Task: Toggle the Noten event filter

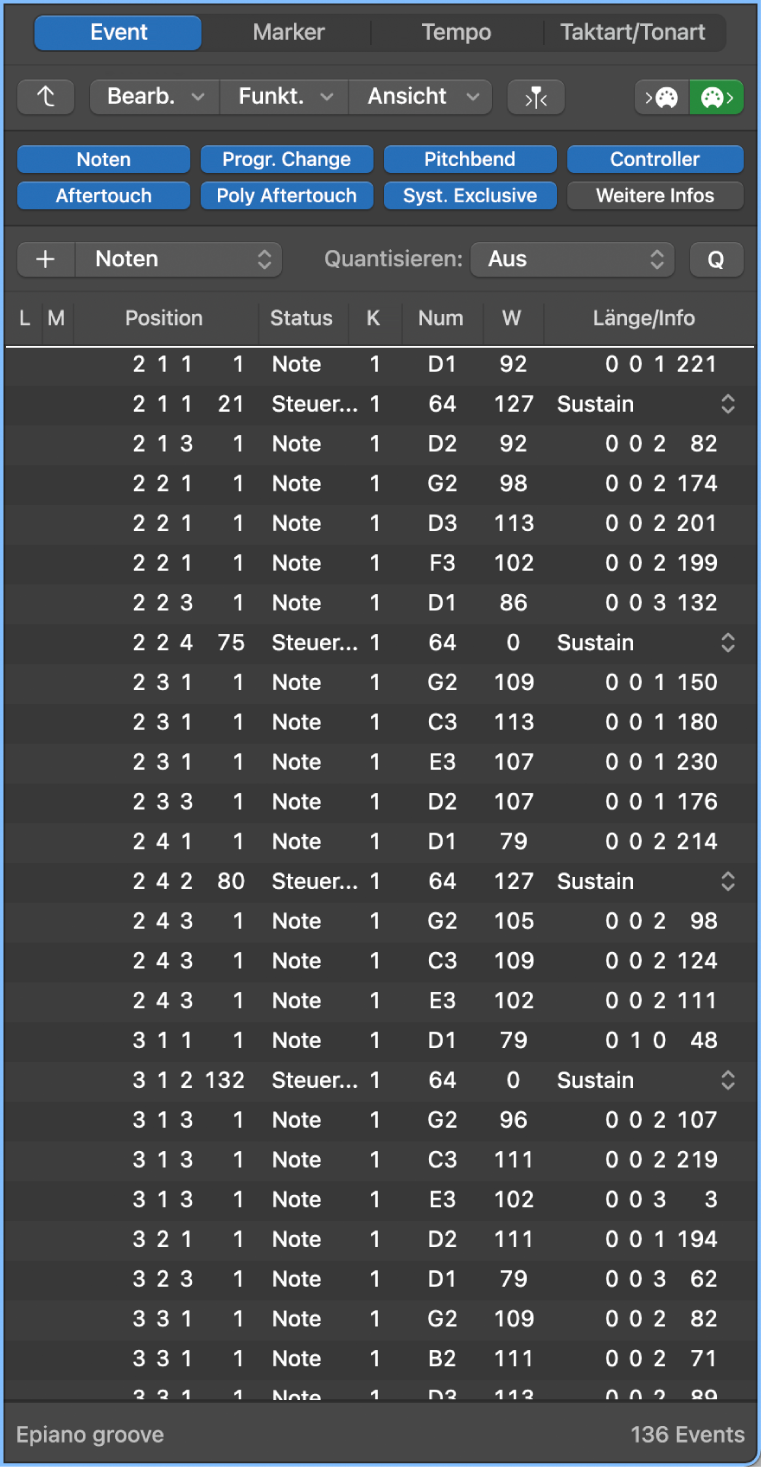Action: (103, 159)
